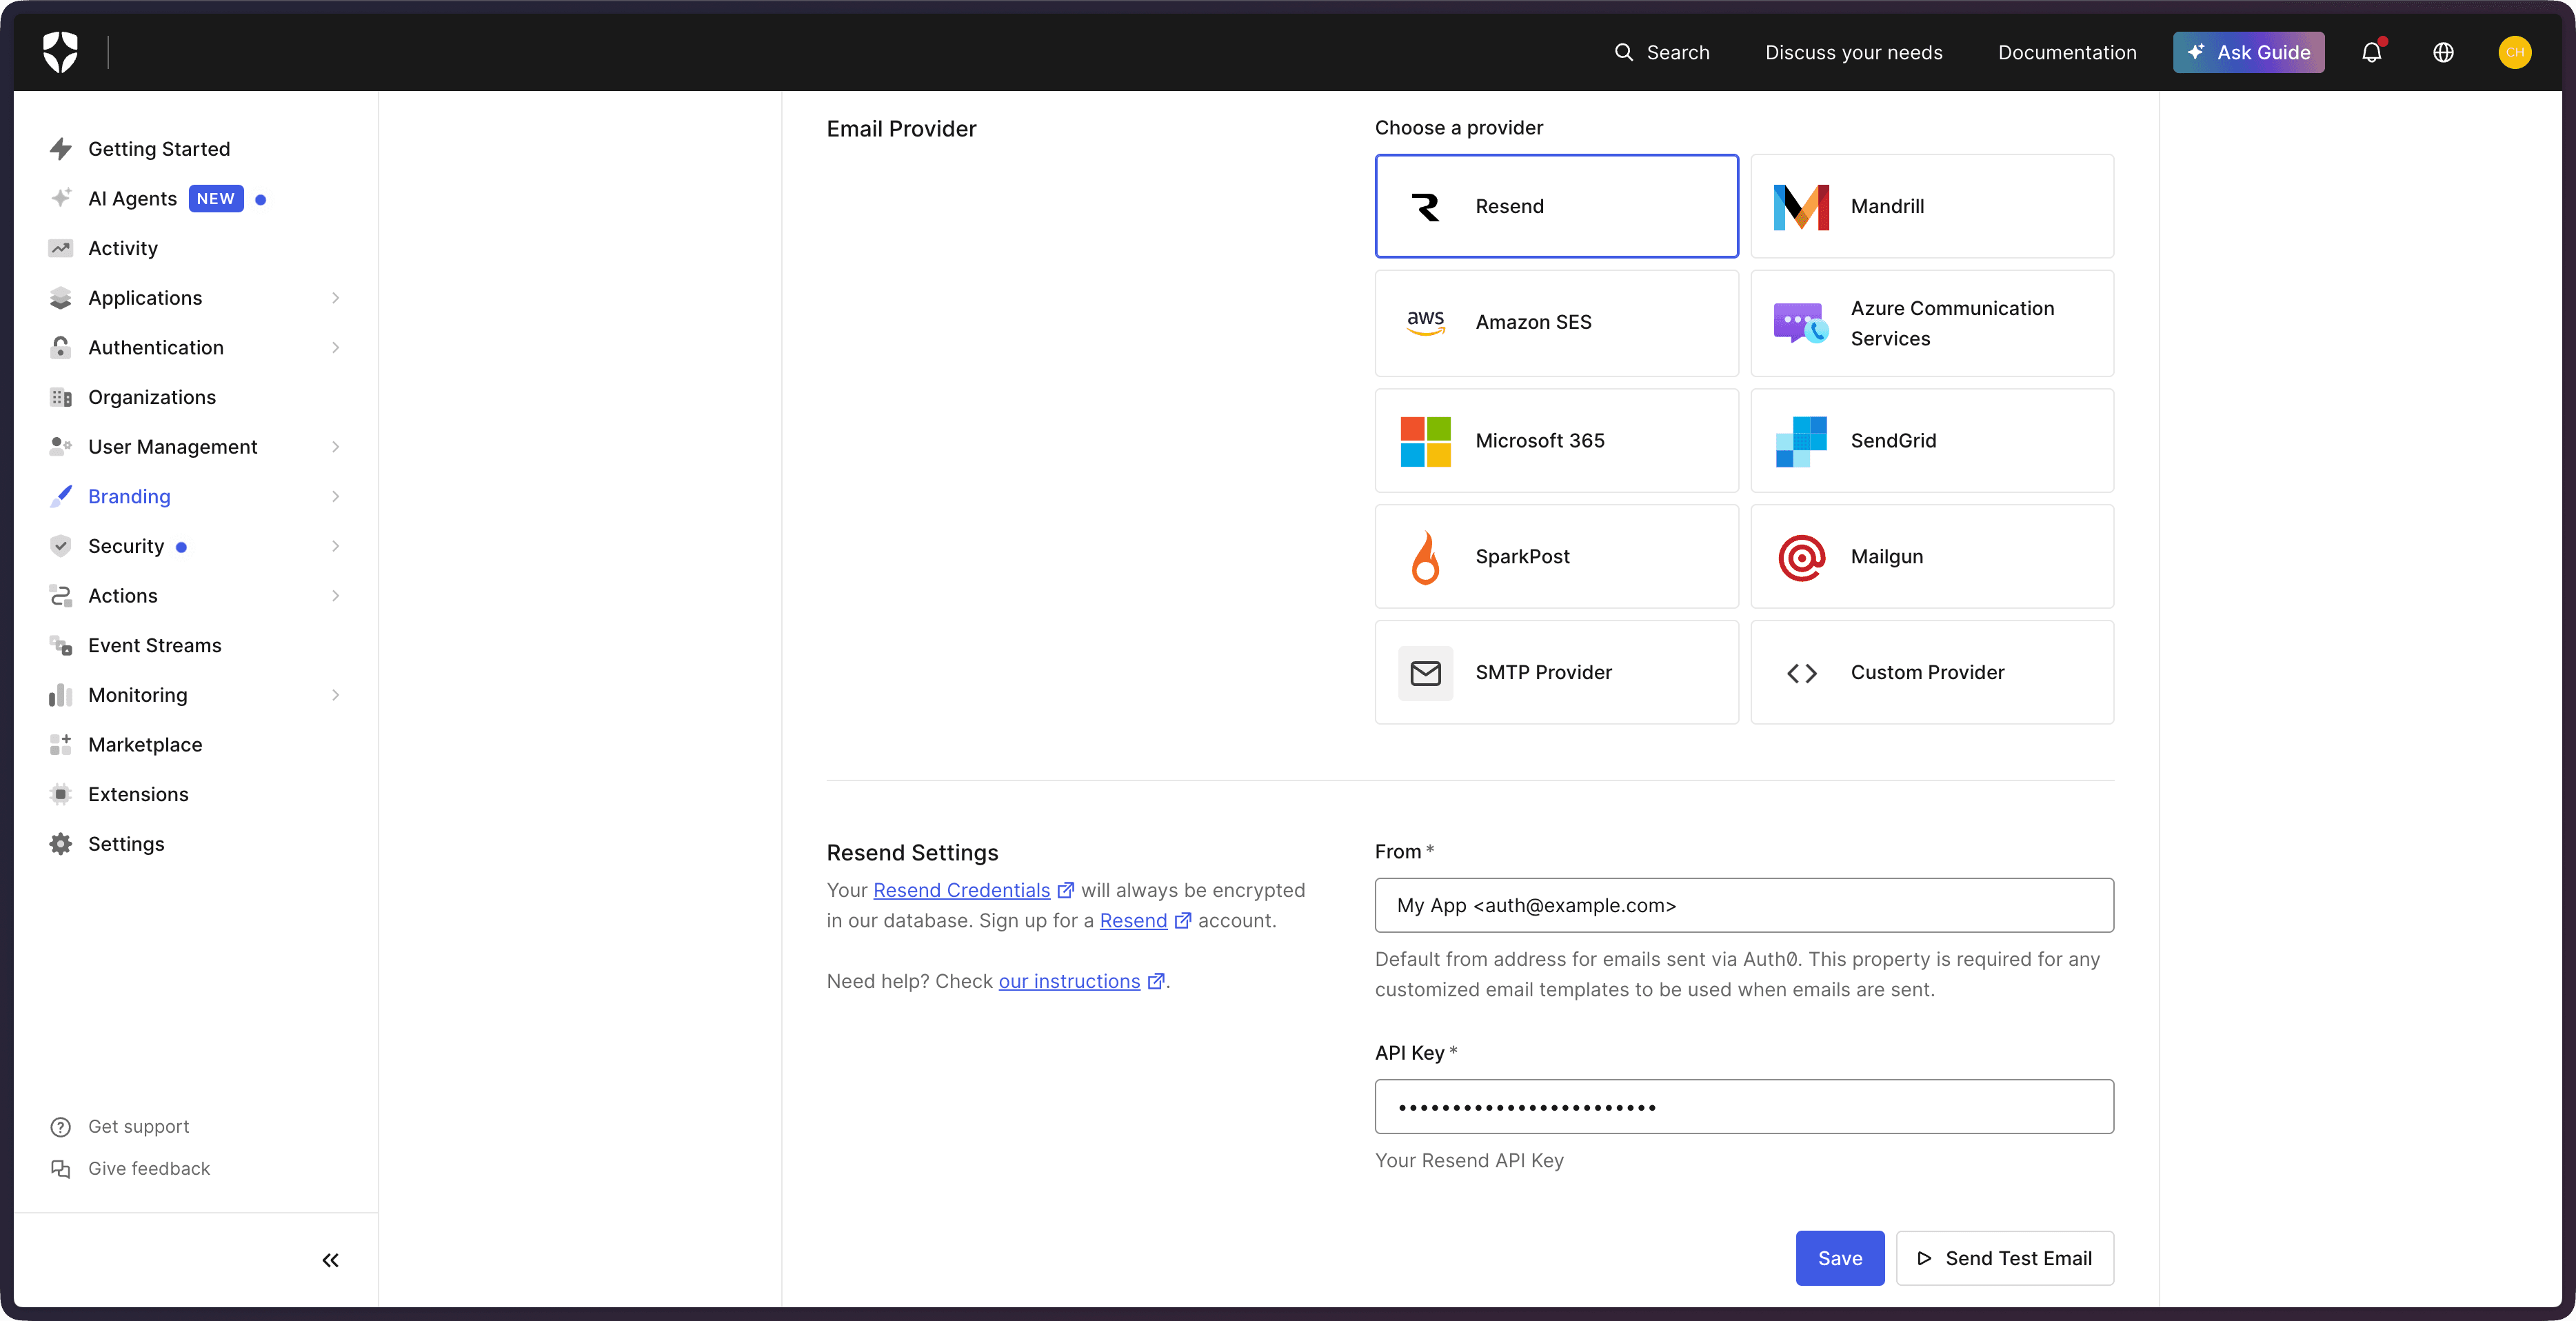Pick the SMTP Provider option
This screenshot has height=1321, width=2576.
(x=1556, y=673)
